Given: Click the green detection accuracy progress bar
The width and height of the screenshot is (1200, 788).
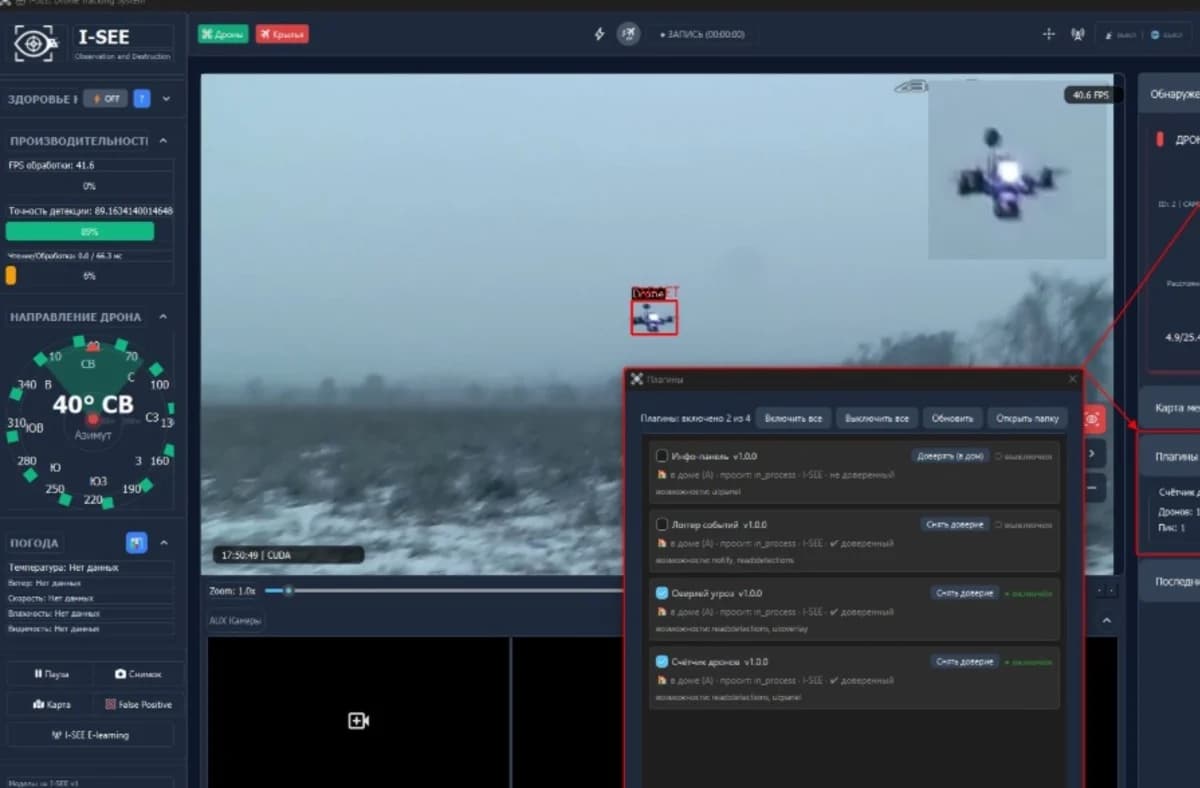Looking at the screenshot, I should pos(80,232).
